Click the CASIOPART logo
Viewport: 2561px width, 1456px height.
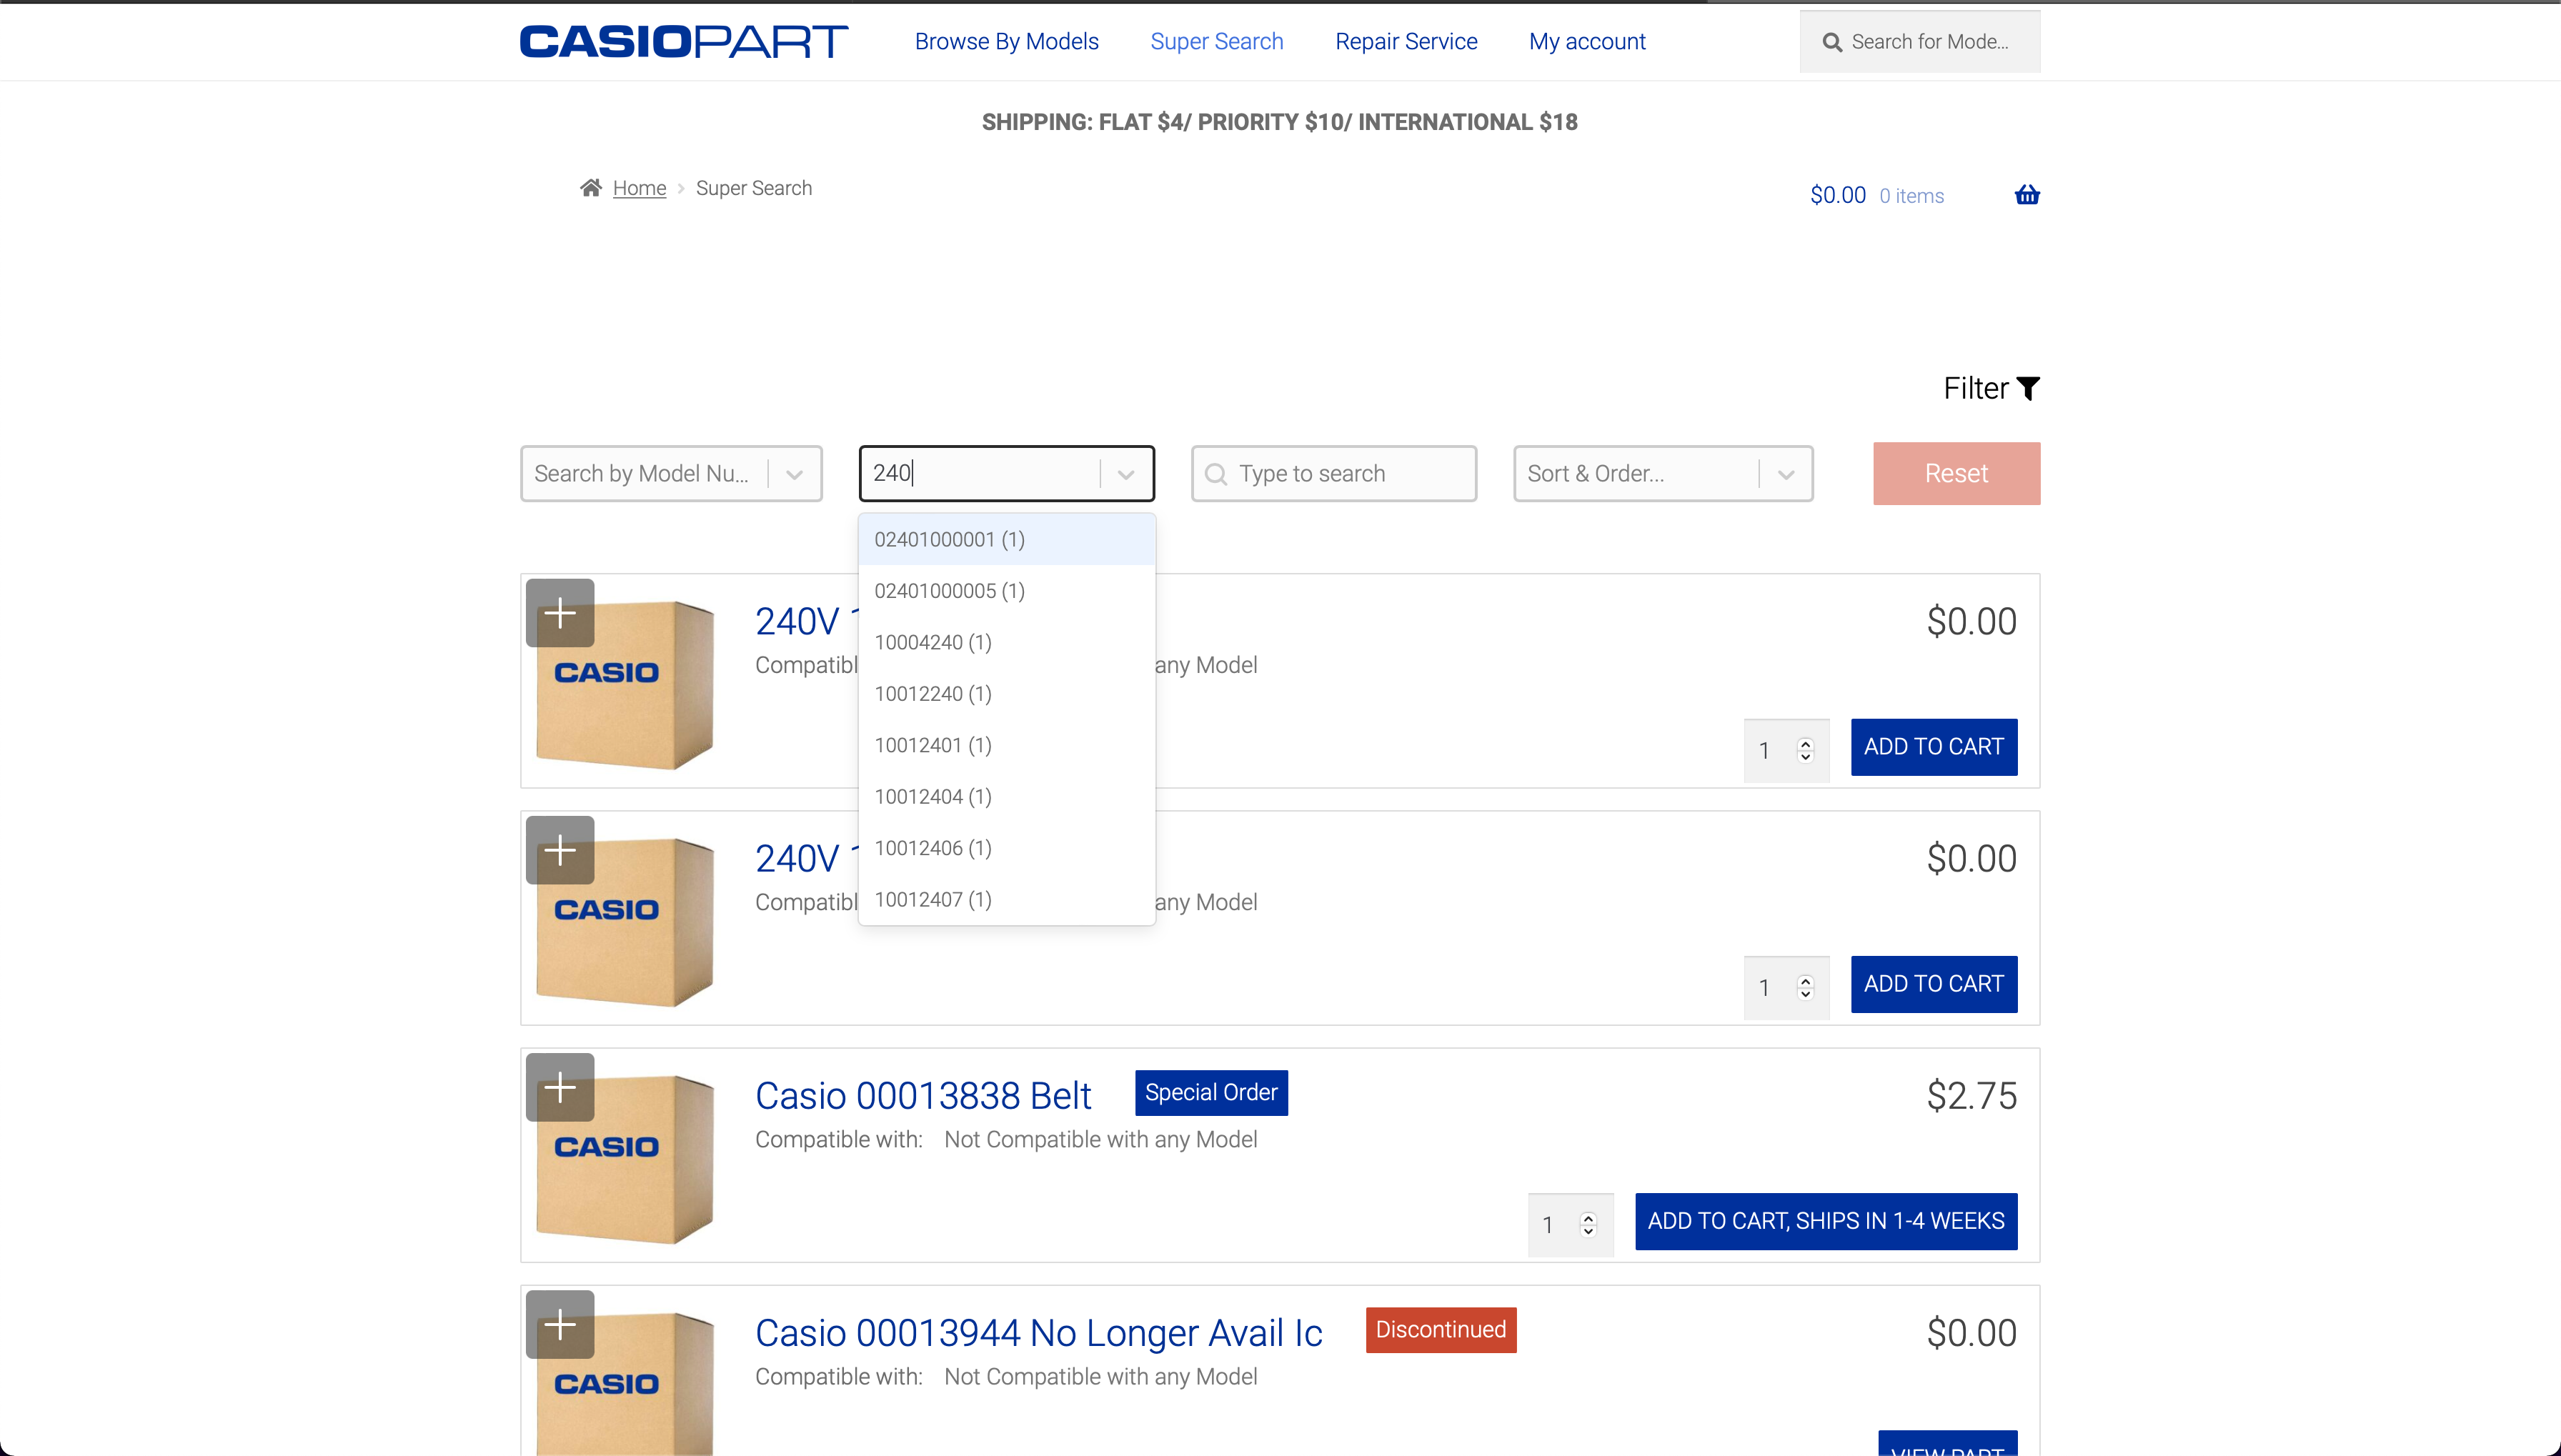684,41
